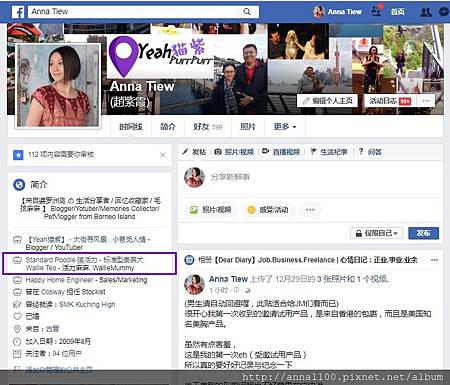
Task: Open the Yeah猫紫 Blogger/YouTuber work link
Action: [87, 243]
